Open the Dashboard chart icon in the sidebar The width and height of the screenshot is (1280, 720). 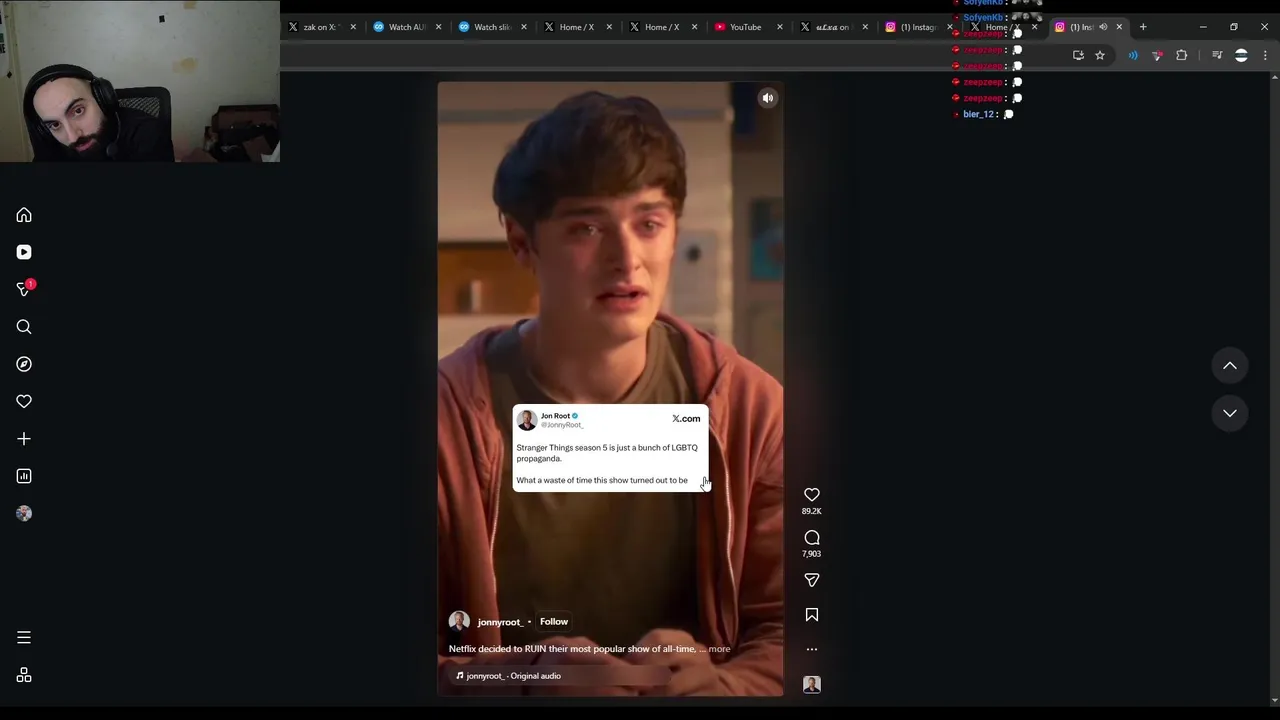click(x=24, y=476)
